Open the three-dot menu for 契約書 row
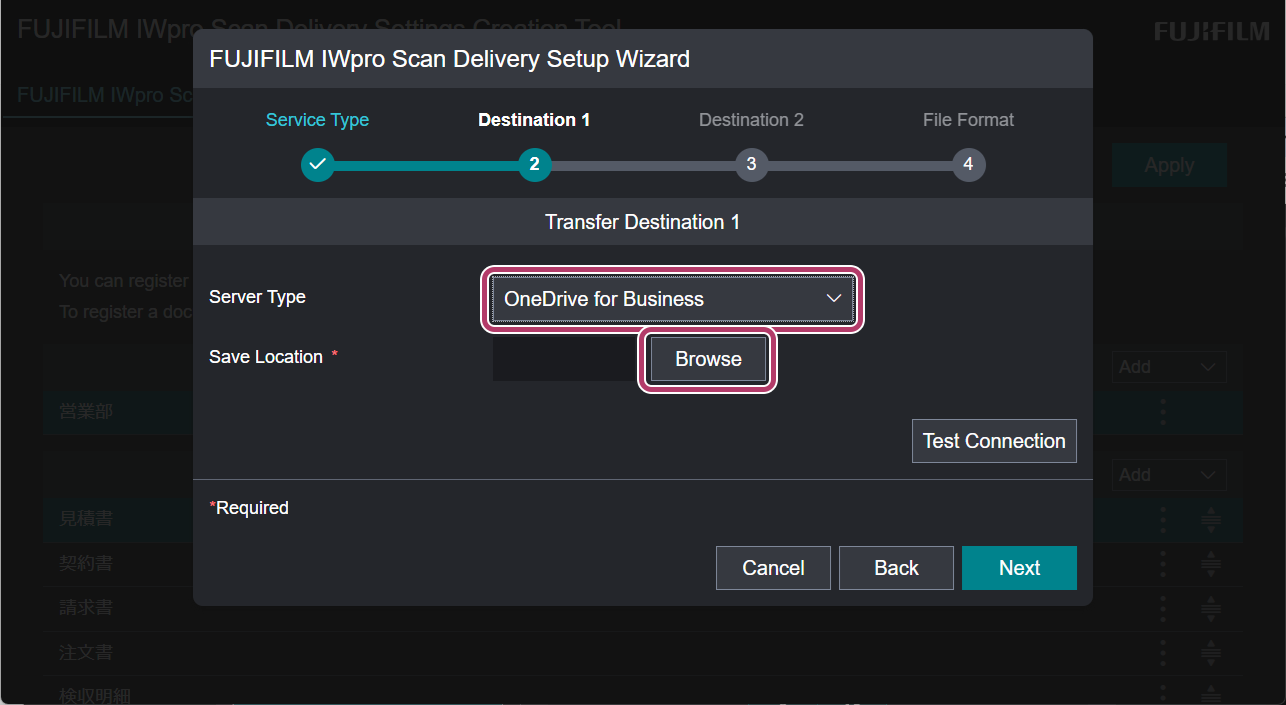Image resolution: width=1286 pixels, height=705 pixels. [x=1163, y=564]
